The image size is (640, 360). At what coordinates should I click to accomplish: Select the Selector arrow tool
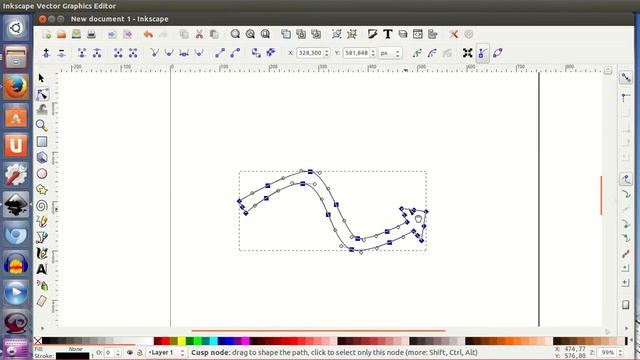coord(41,78)
